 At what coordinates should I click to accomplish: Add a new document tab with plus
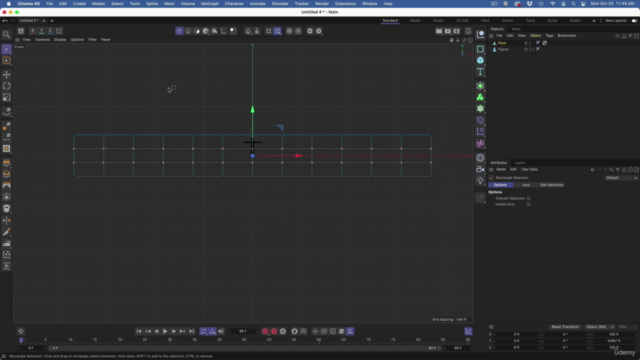(52, 20)
